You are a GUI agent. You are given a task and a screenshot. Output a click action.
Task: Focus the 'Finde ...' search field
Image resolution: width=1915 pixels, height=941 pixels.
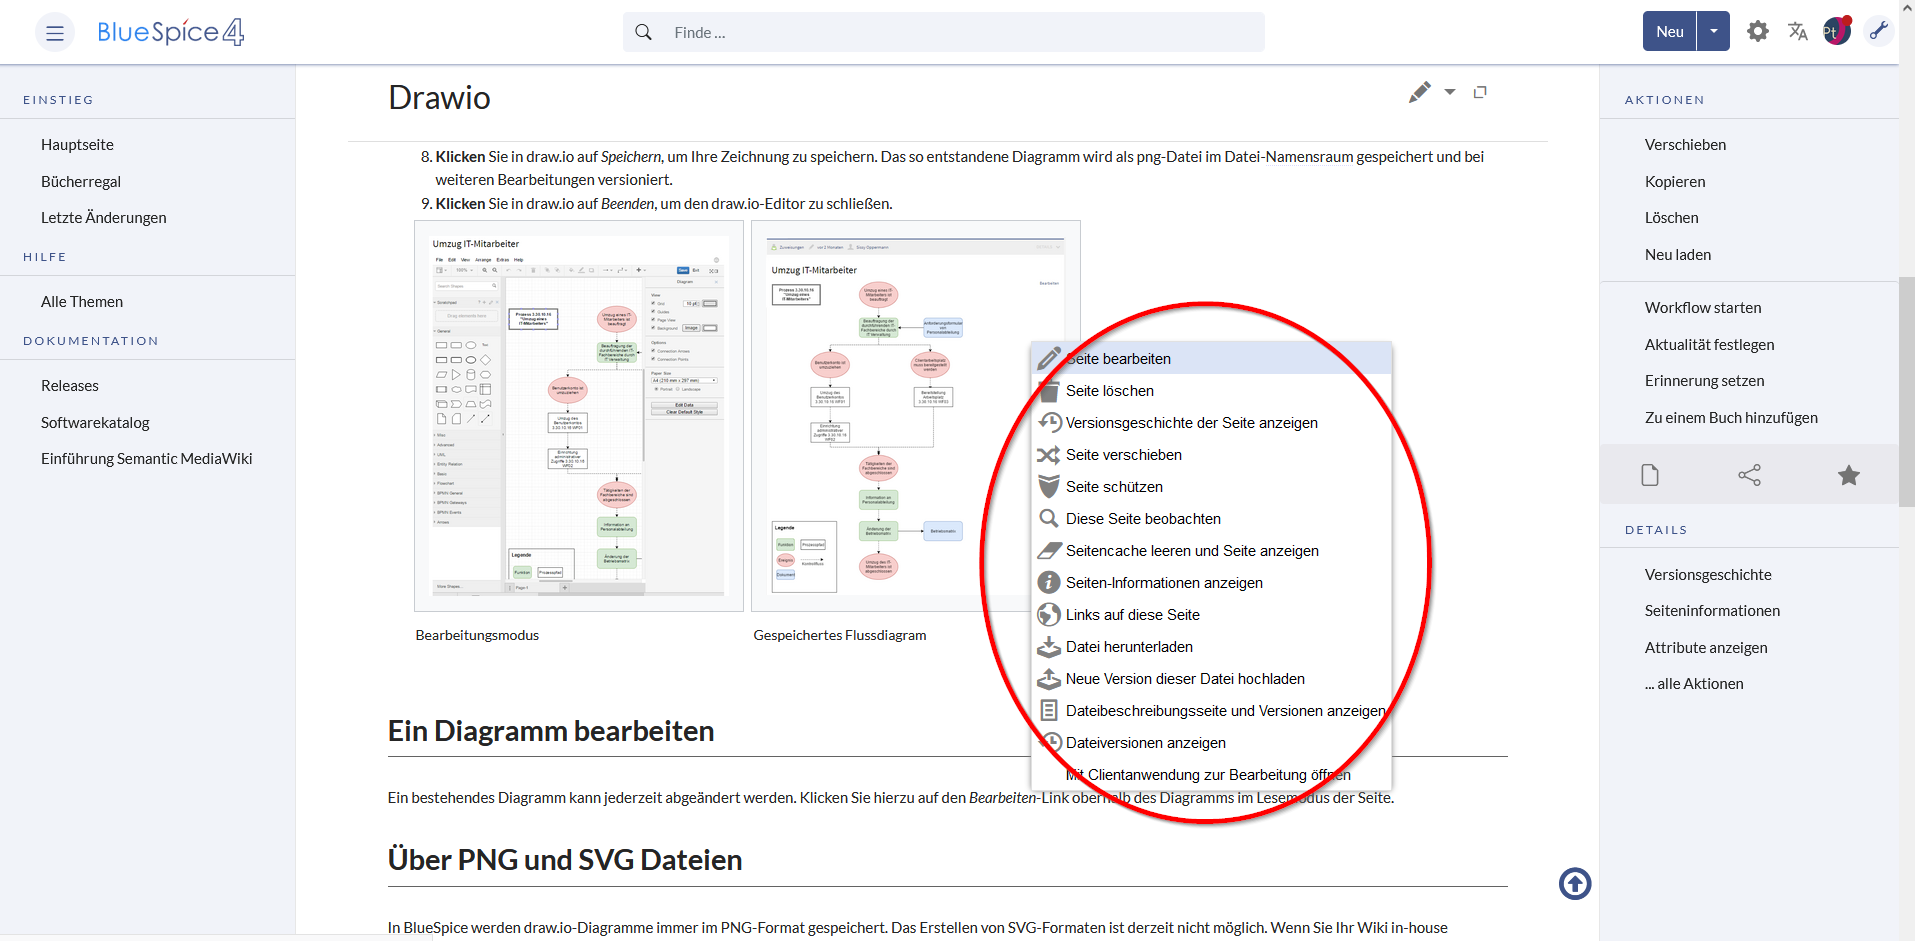click(x=944, y=32)
